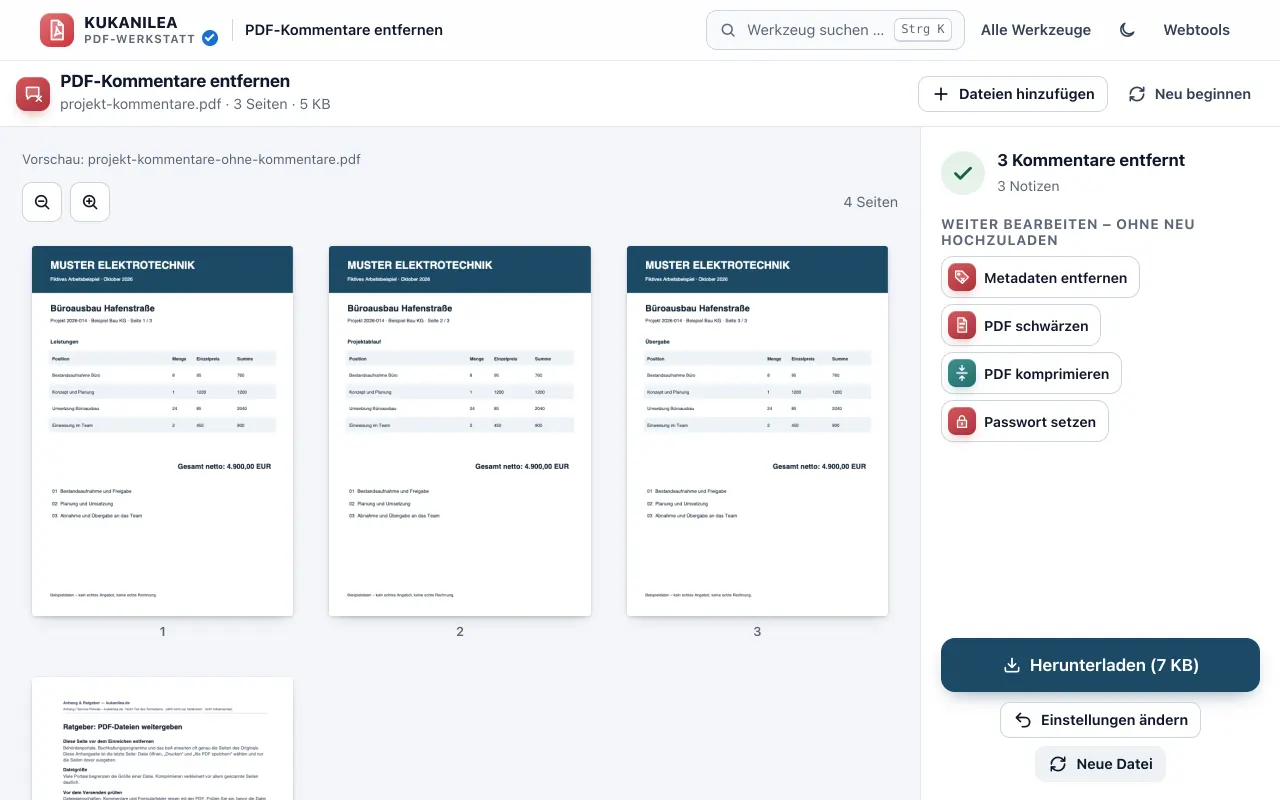The height and width of the screenshot is (800, 1280).
Task: Click the PDF schwärzen document icon
Action: tap(962, 325)
